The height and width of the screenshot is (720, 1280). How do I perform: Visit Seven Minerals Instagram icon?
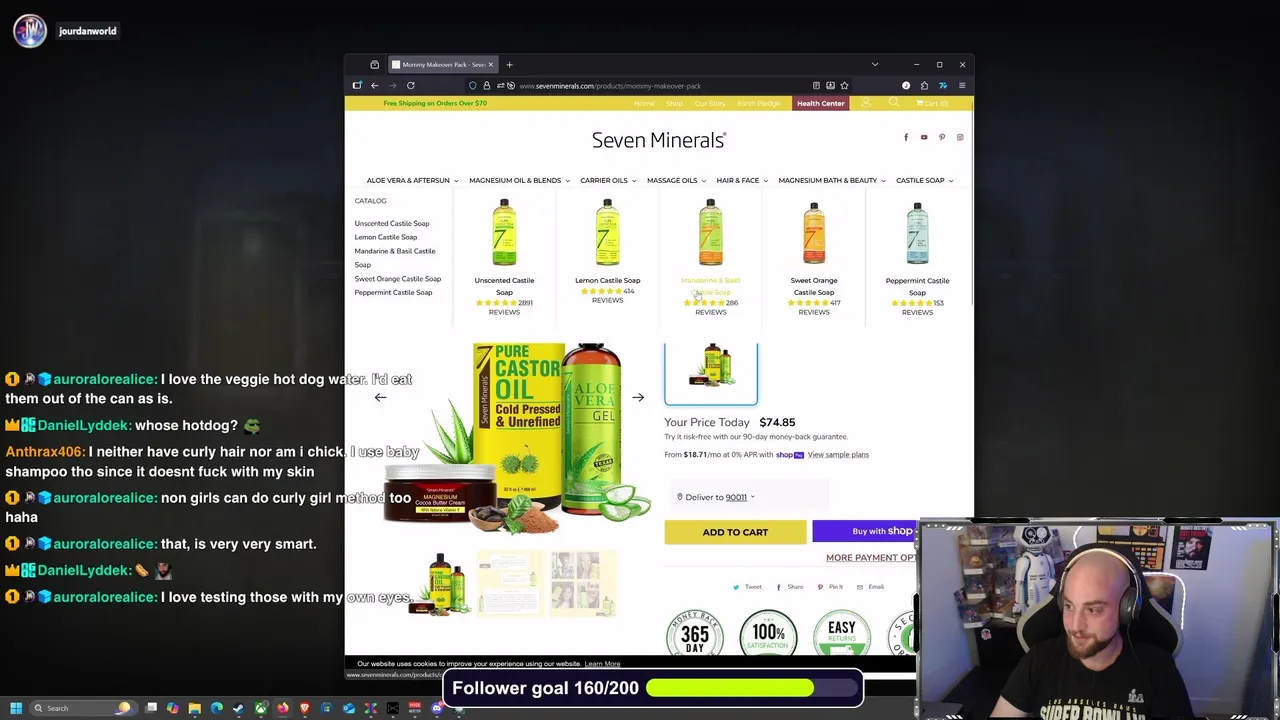(960, 137)
